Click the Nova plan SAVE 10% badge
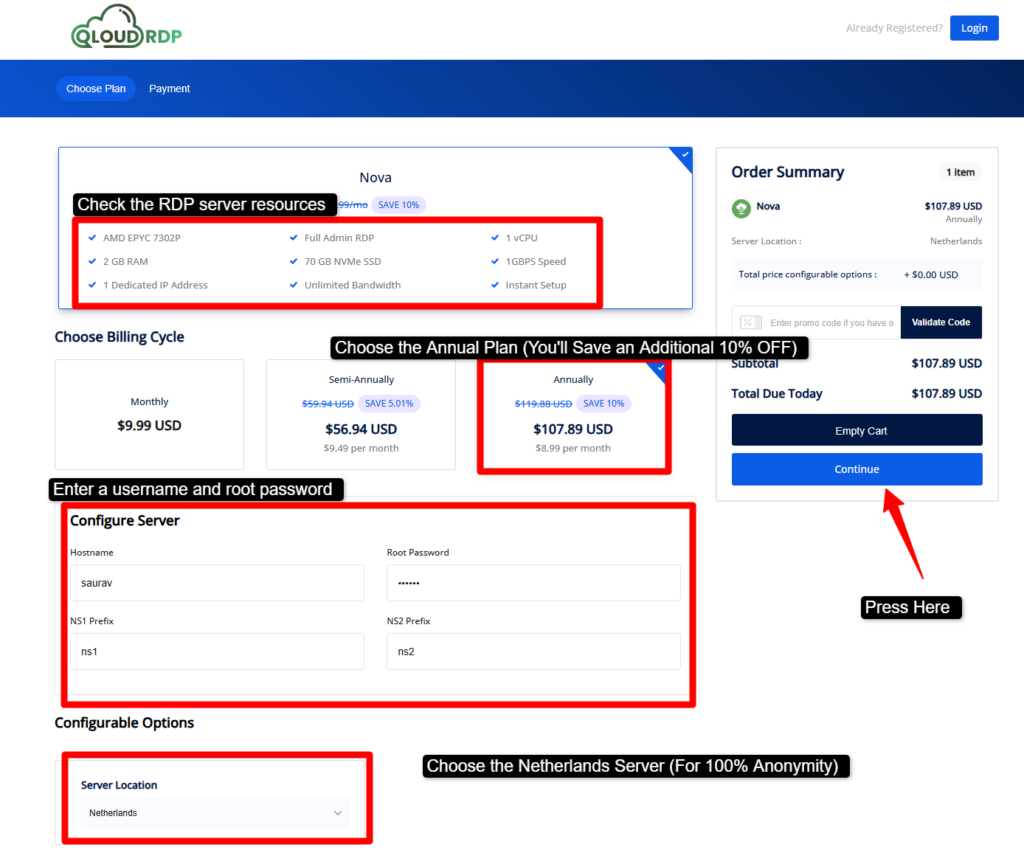The height and width of the screenshot is (850, 1024). tap(398, 205)
